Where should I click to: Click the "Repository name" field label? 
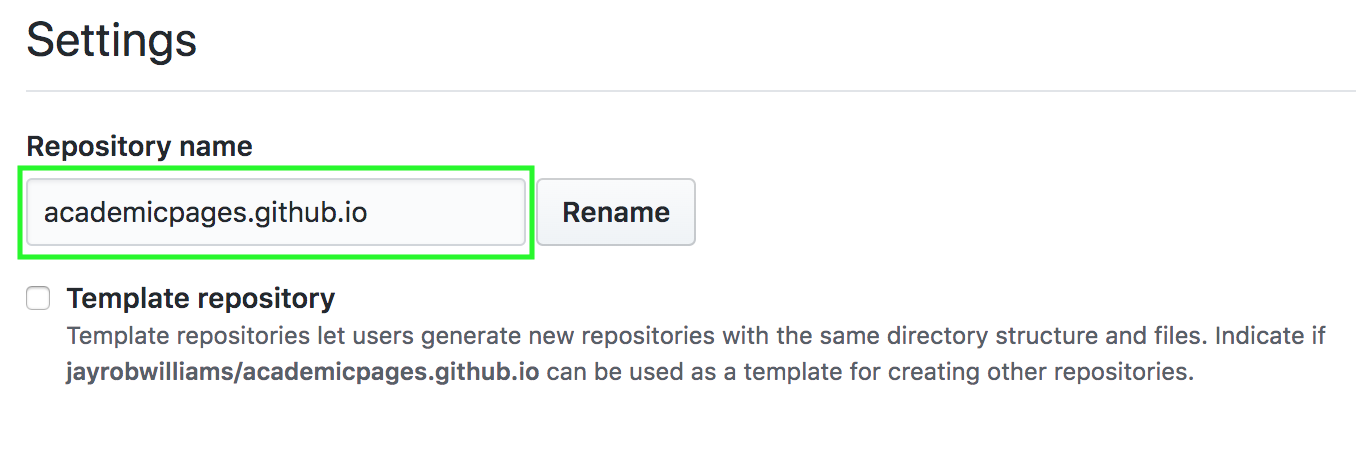tap(139, 146)
